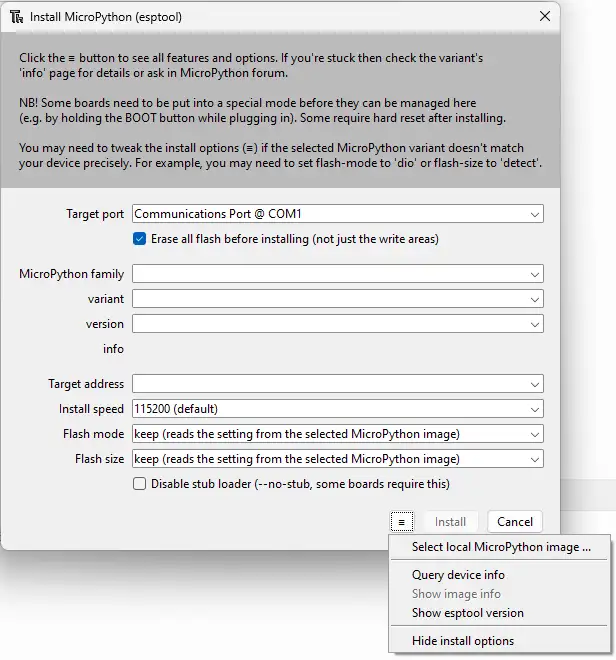Expand the MicroPython family dropdown
This screenshot has height=660, width=616.
pos(338,274)
